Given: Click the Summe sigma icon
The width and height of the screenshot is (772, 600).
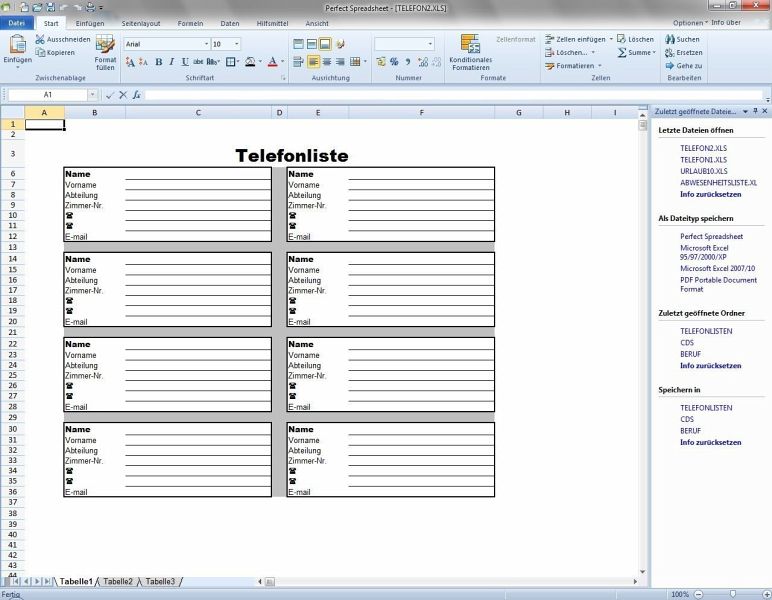Looking at the screenshot, I should [x=621, y=52].
